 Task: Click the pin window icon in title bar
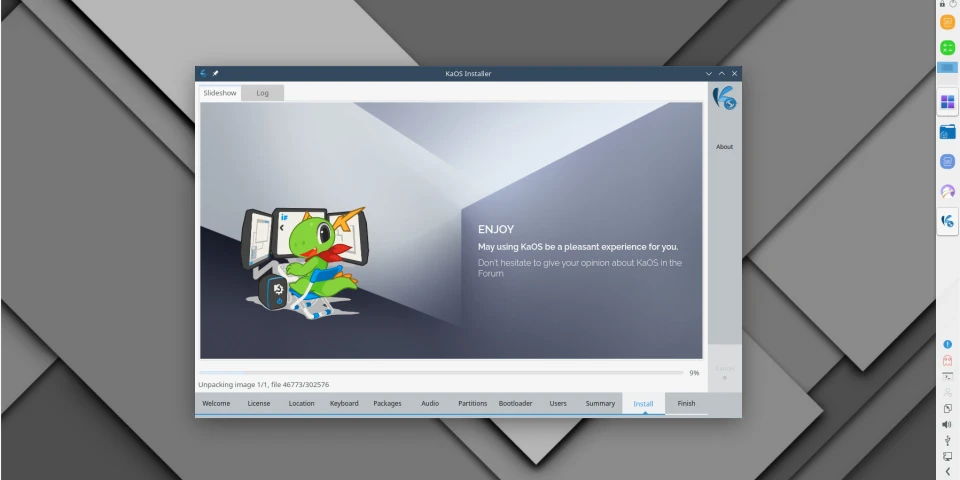(215, 73)
